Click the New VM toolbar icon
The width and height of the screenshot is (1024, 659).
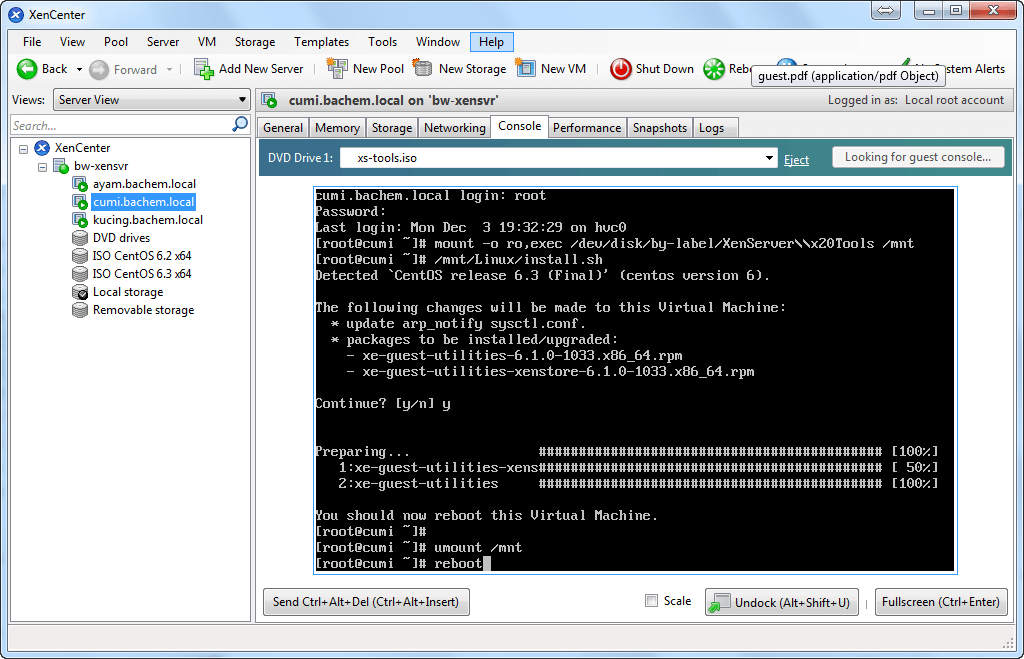pyautogui.click(x=525, y=68)
